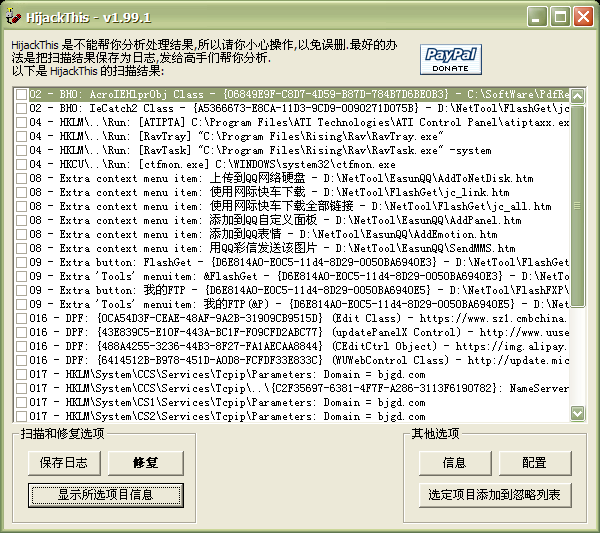Close the HijackThis window
Image resolution: width=600 pixels, height=533 pixels.
point(584,17)
